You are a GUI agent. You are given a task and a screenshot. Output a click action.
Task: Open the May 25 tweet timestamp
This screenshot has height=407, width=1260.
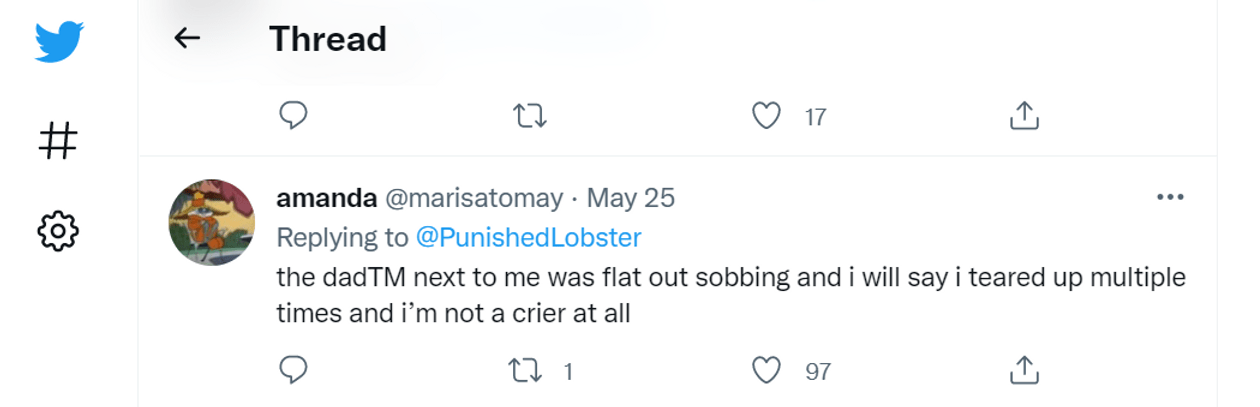click(x=631, y=198)
